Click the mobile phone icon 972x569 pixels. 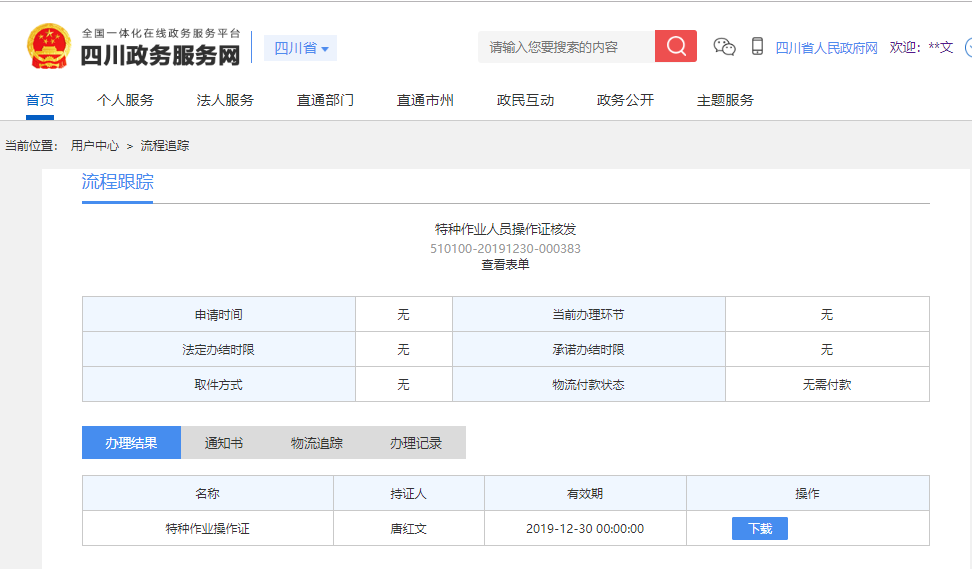click(x=757, y=47)
